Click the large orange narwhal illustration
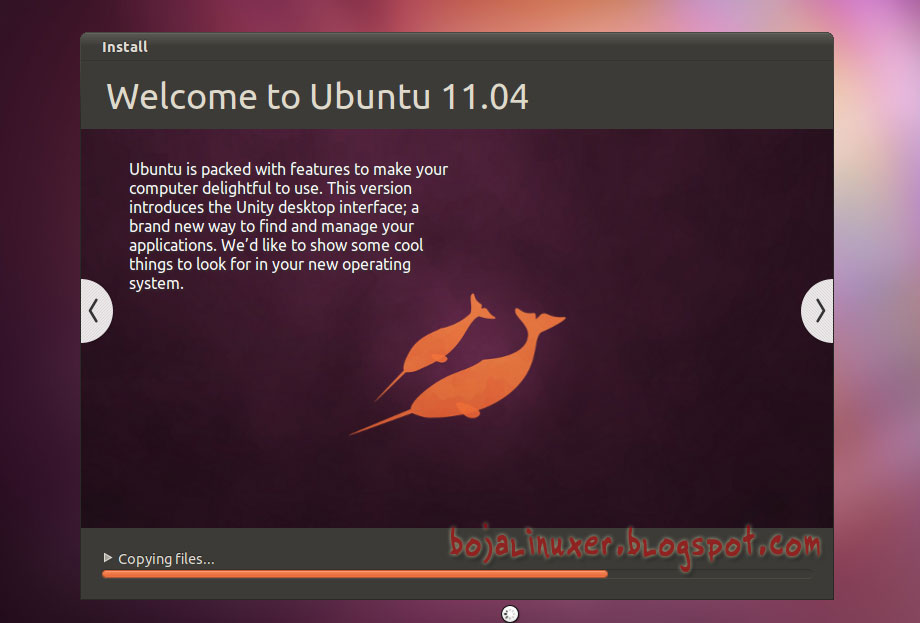Viewport: 920px width, 623px height. pyautogui.click(x=469, y=375)
